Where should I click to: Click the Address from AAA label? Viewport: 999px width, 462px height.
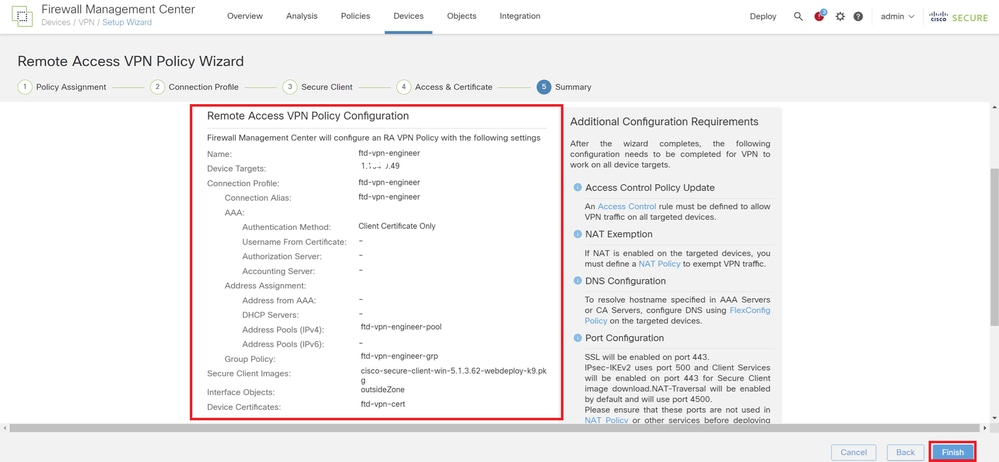point(279,300)
